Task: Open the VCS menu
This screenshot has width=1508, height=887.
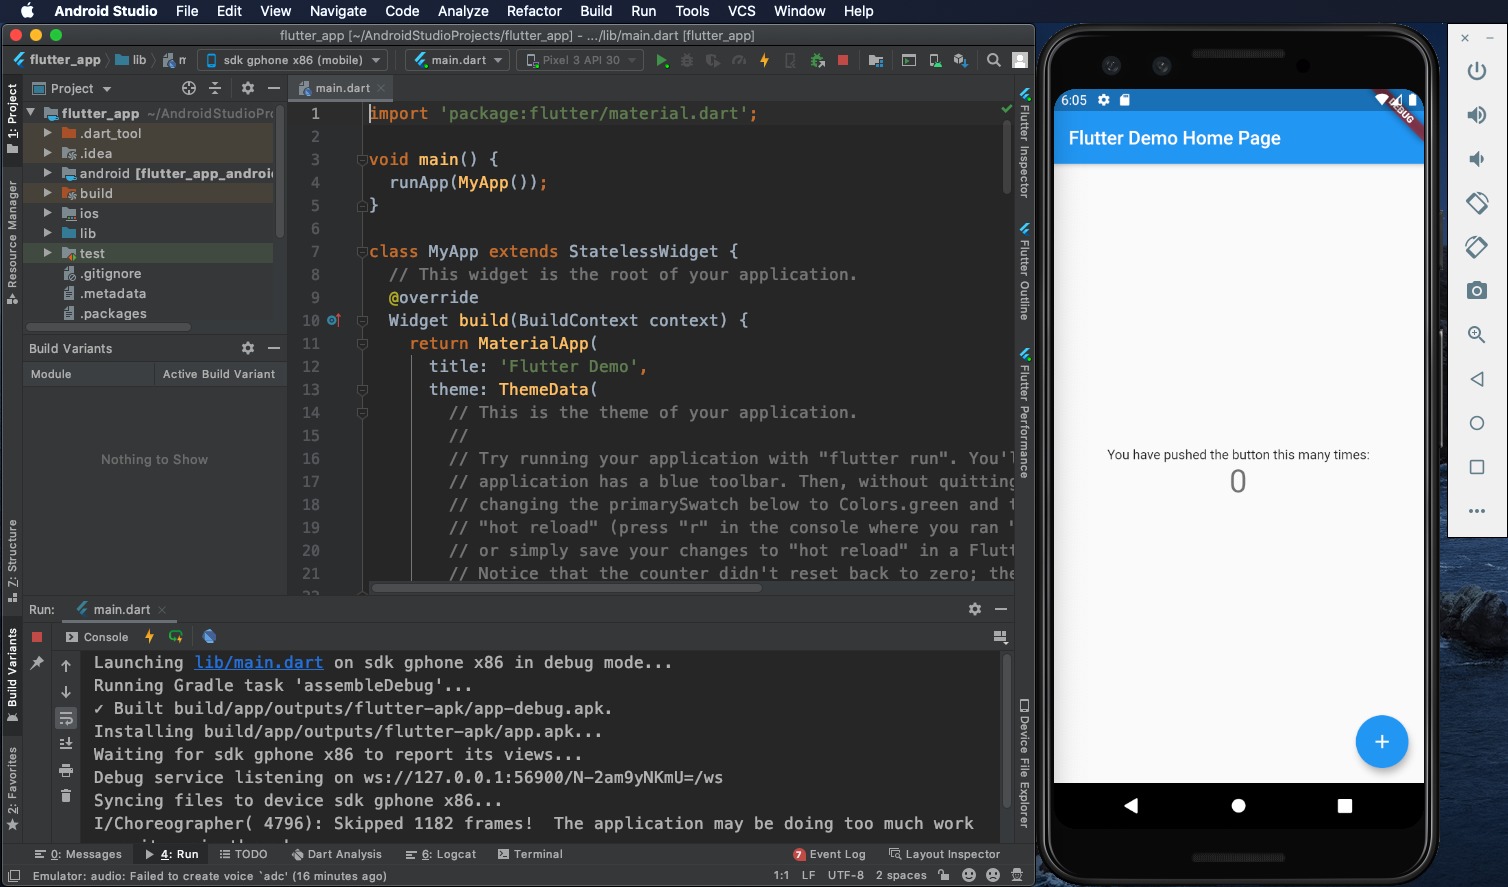Action: click(741, 11)
